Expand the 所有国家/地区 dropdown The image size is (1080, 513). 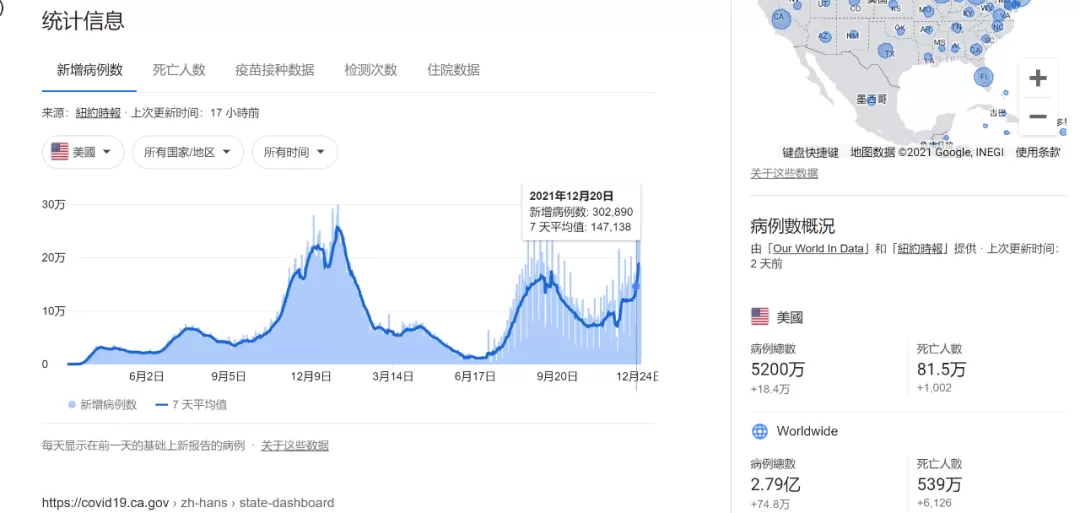click(x=188, y=152)
